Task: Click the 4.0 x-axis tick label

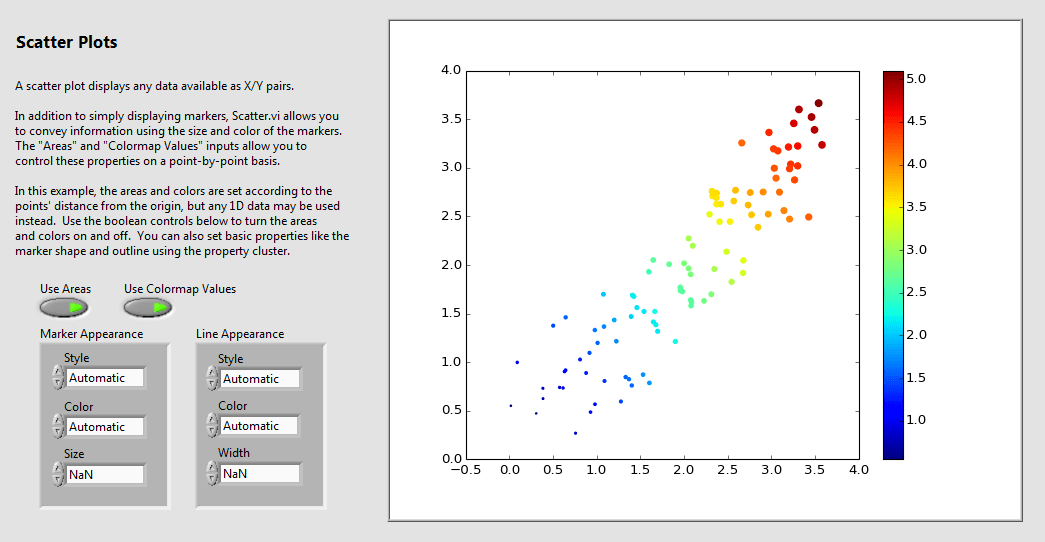Action: click(x=859, y=469)
